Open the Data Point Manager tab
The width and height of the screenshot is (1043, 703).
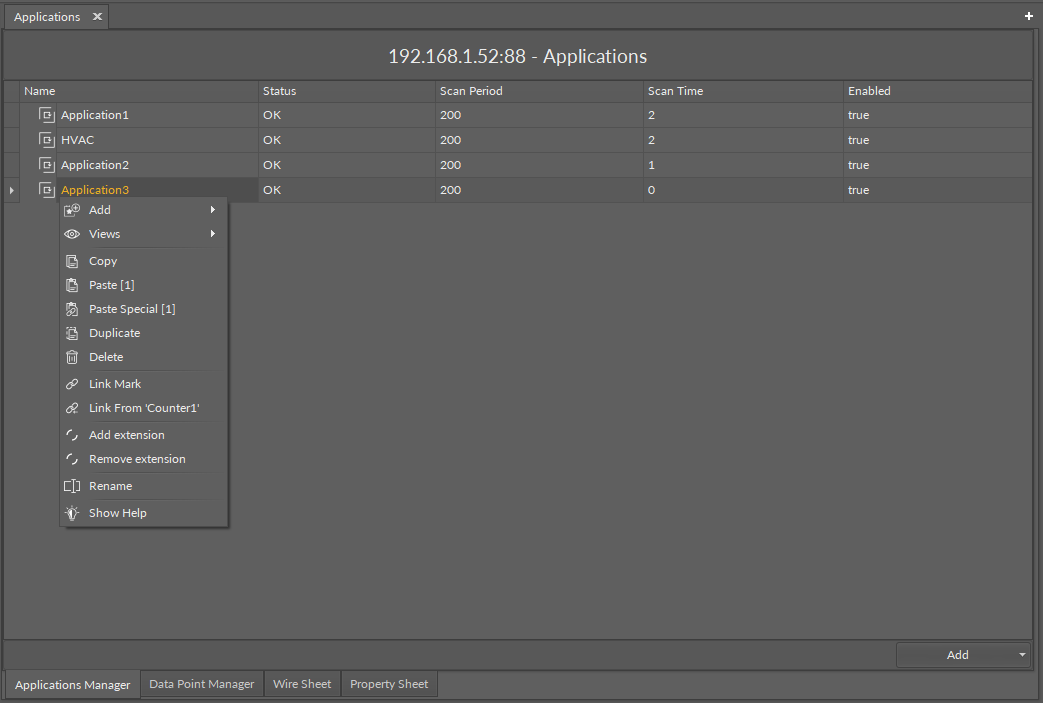[x=201, y=684]
